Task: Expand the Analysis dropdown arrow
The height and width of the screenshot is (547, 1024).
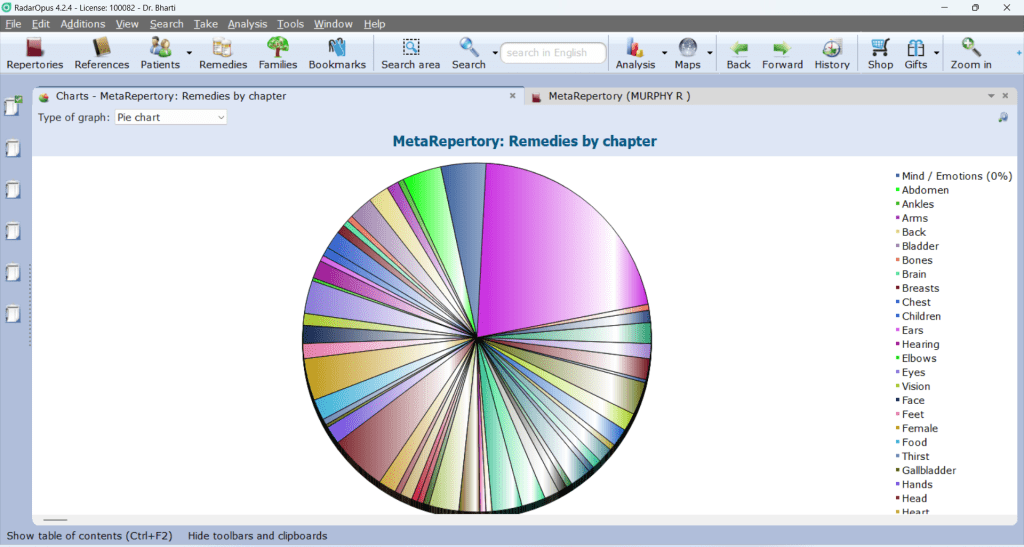Action: 664,53
